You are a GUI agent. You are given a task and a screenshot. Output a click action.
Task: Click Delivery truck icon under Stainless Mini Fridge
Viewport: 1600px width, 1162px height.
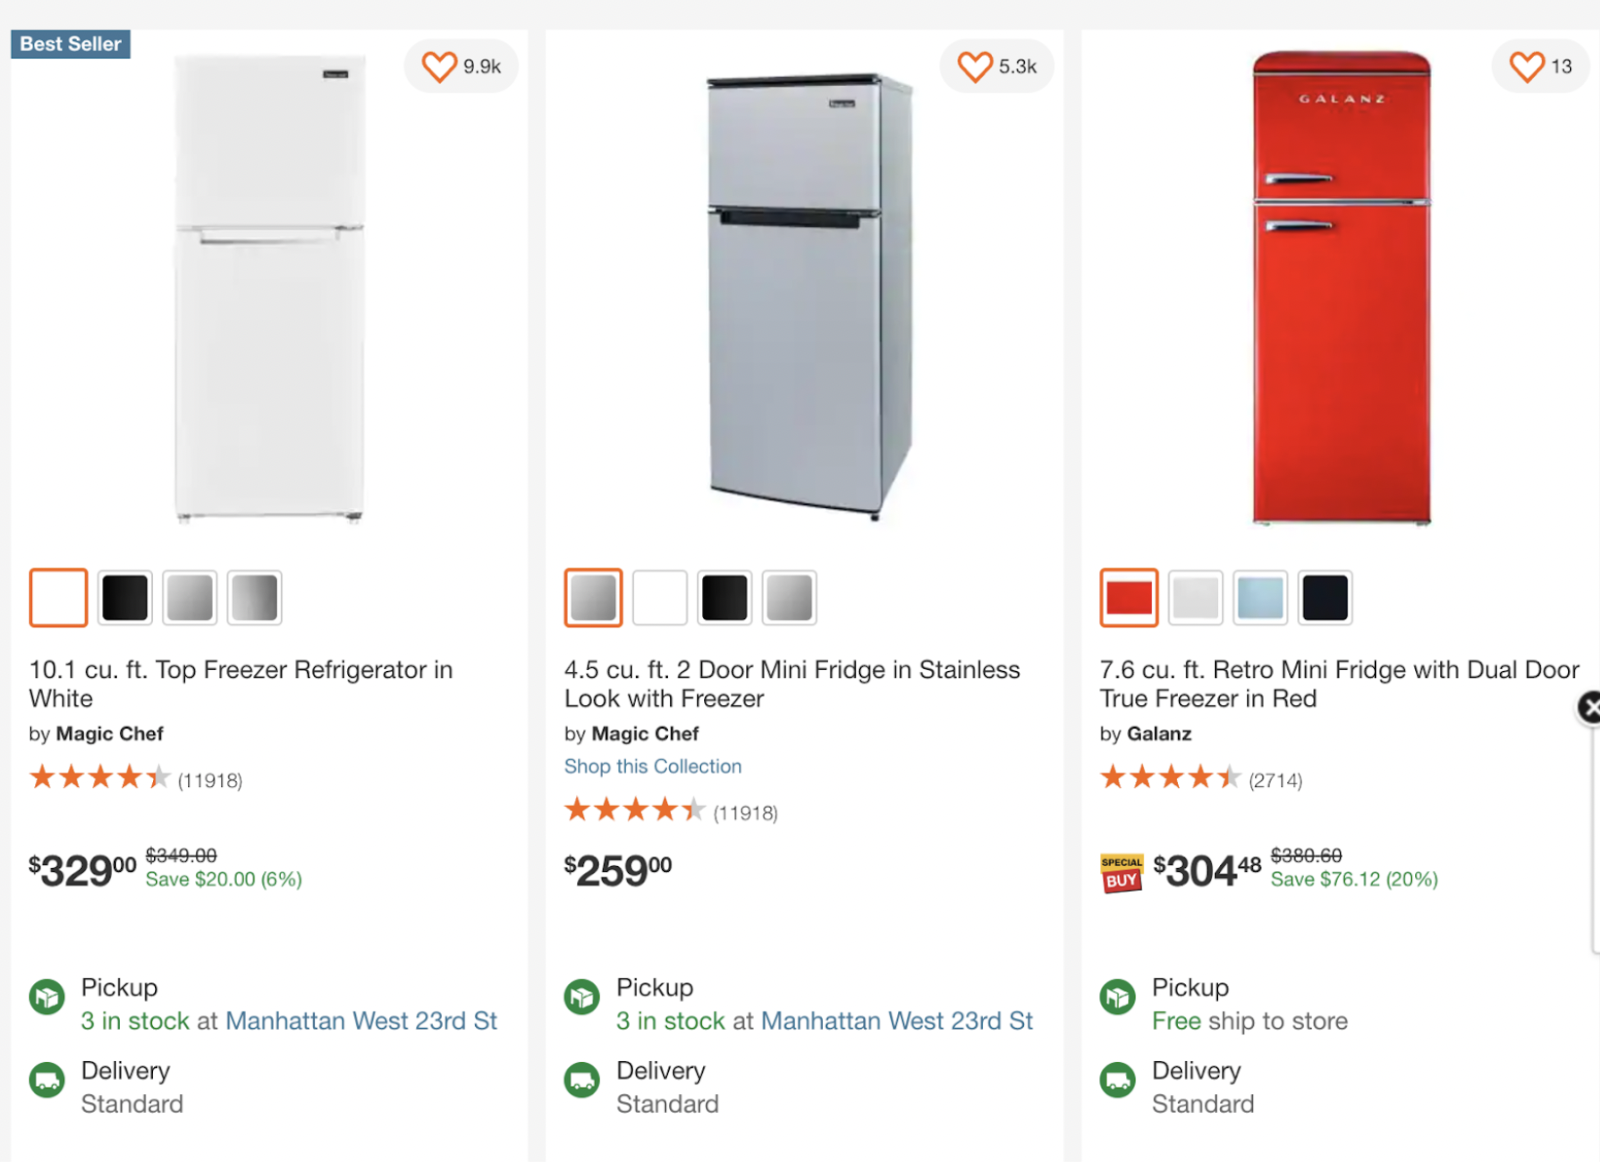click(582, 1080)
